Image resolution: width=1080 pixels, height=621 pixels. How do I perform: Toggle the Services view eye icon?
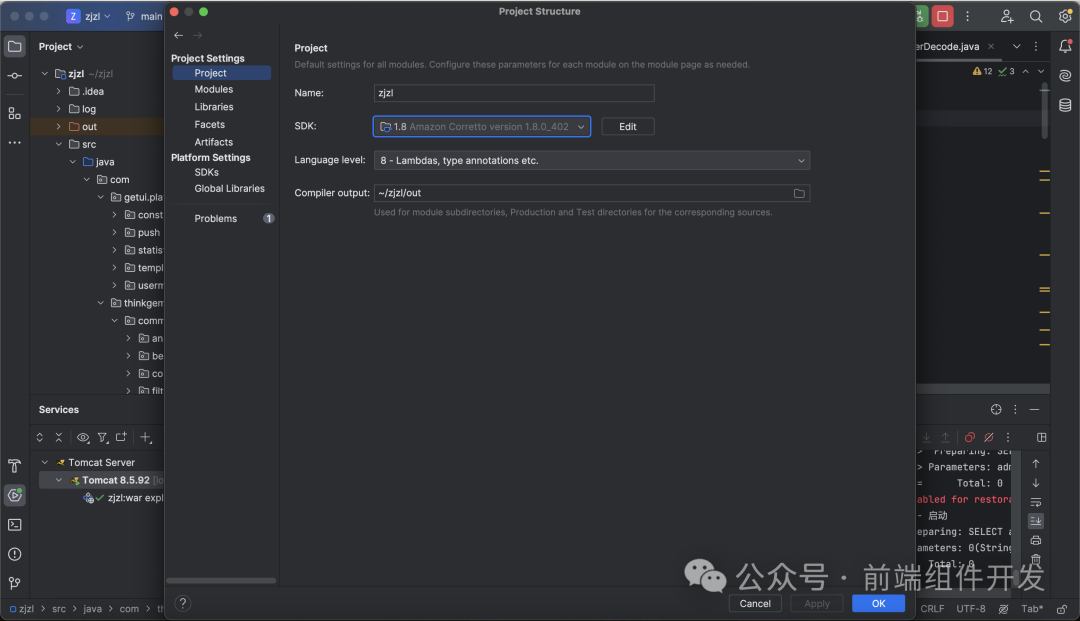(x=83, y=437)
